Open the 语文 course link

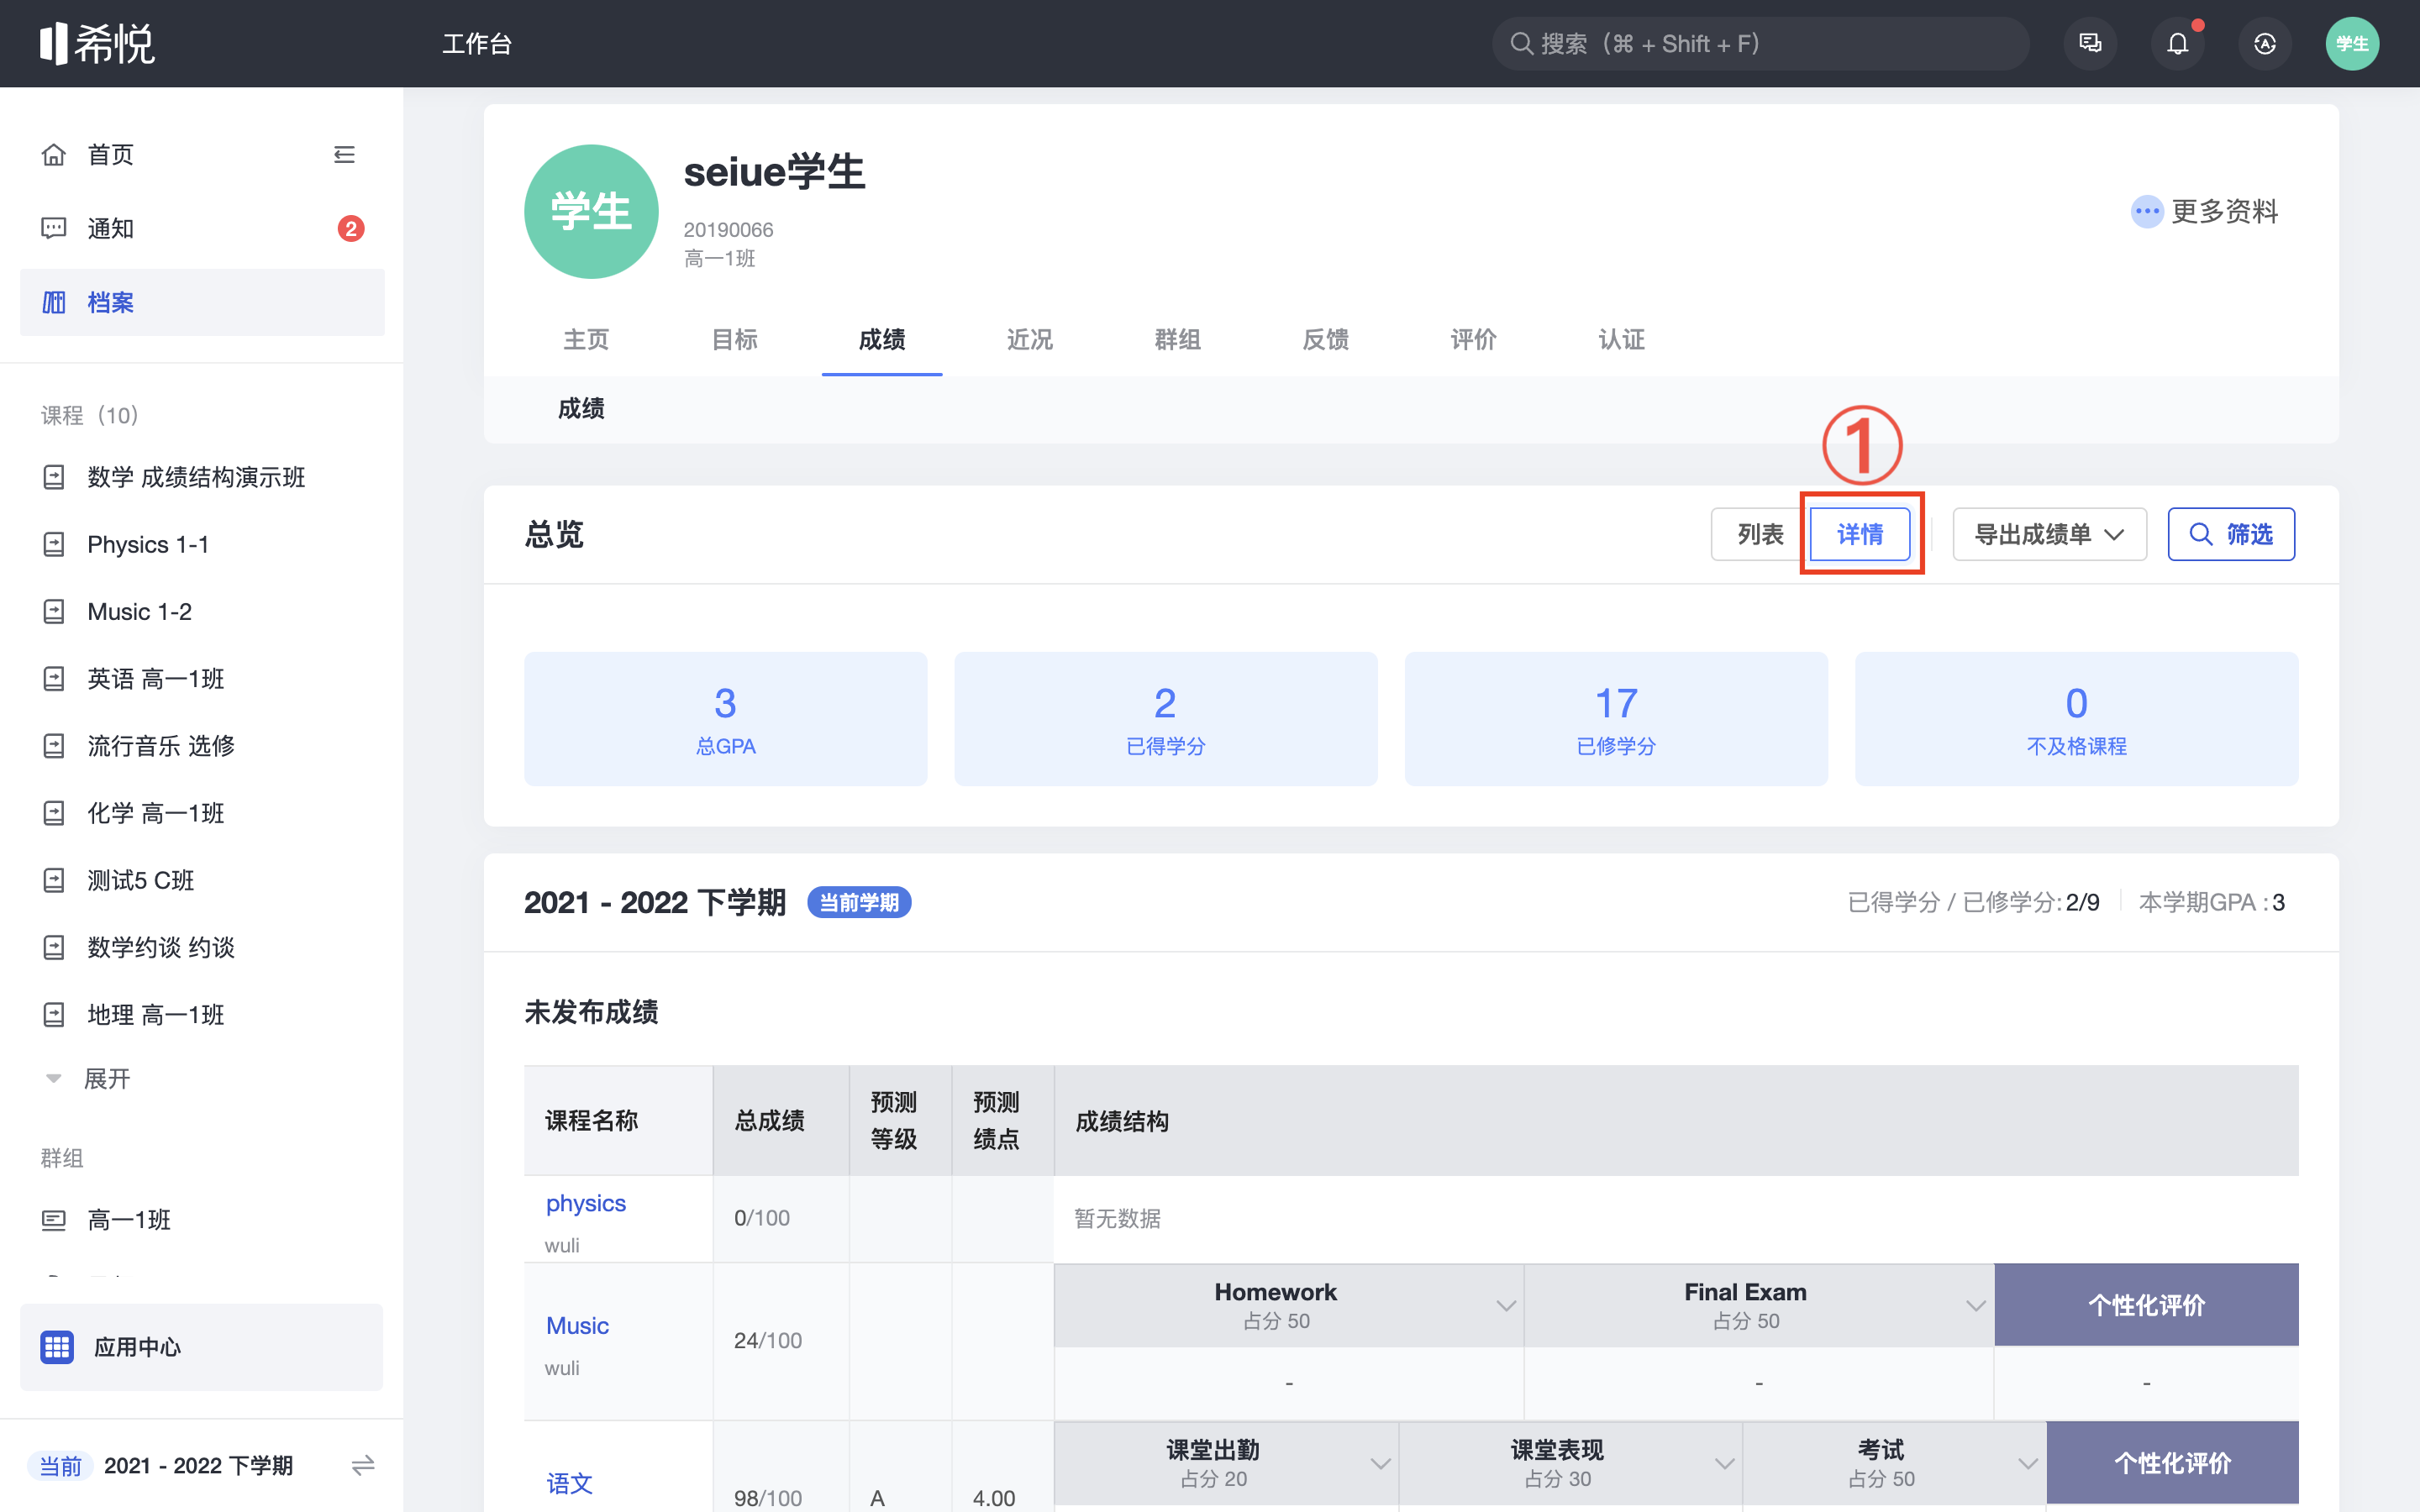(569, 1483)
